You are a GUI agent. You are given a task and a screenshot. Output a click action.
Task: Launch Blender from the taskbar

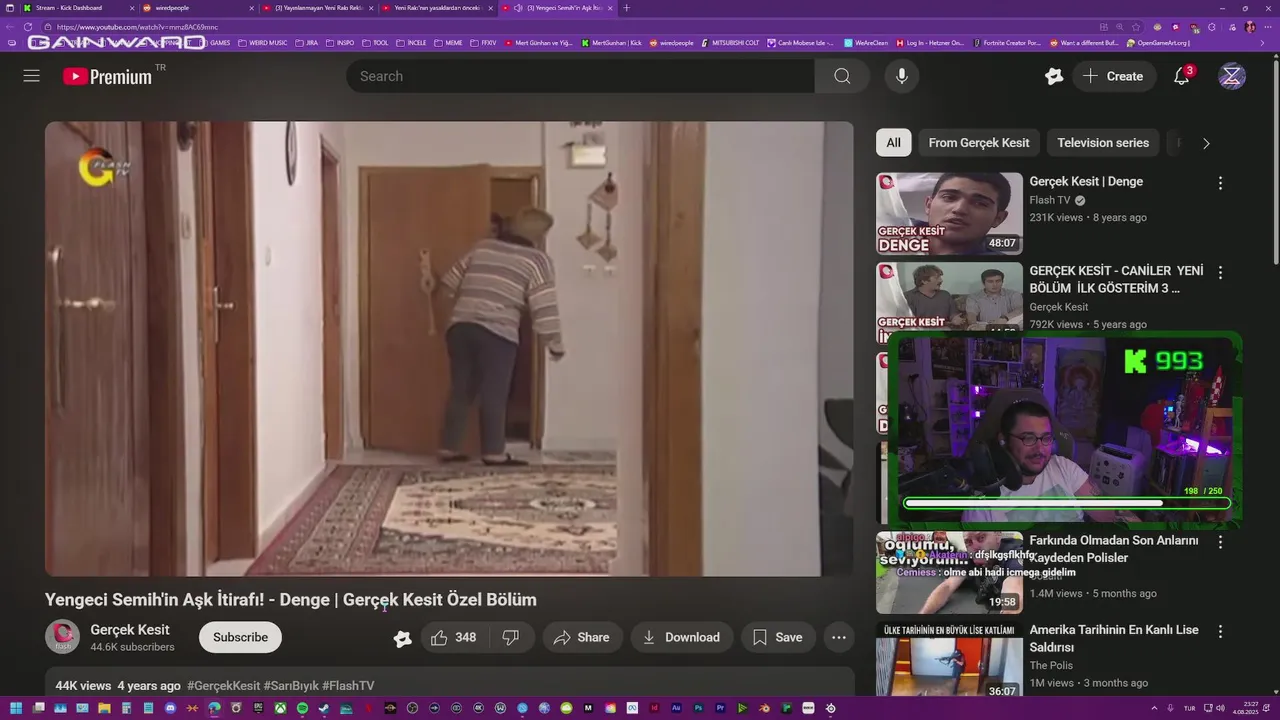click(764, 709)
